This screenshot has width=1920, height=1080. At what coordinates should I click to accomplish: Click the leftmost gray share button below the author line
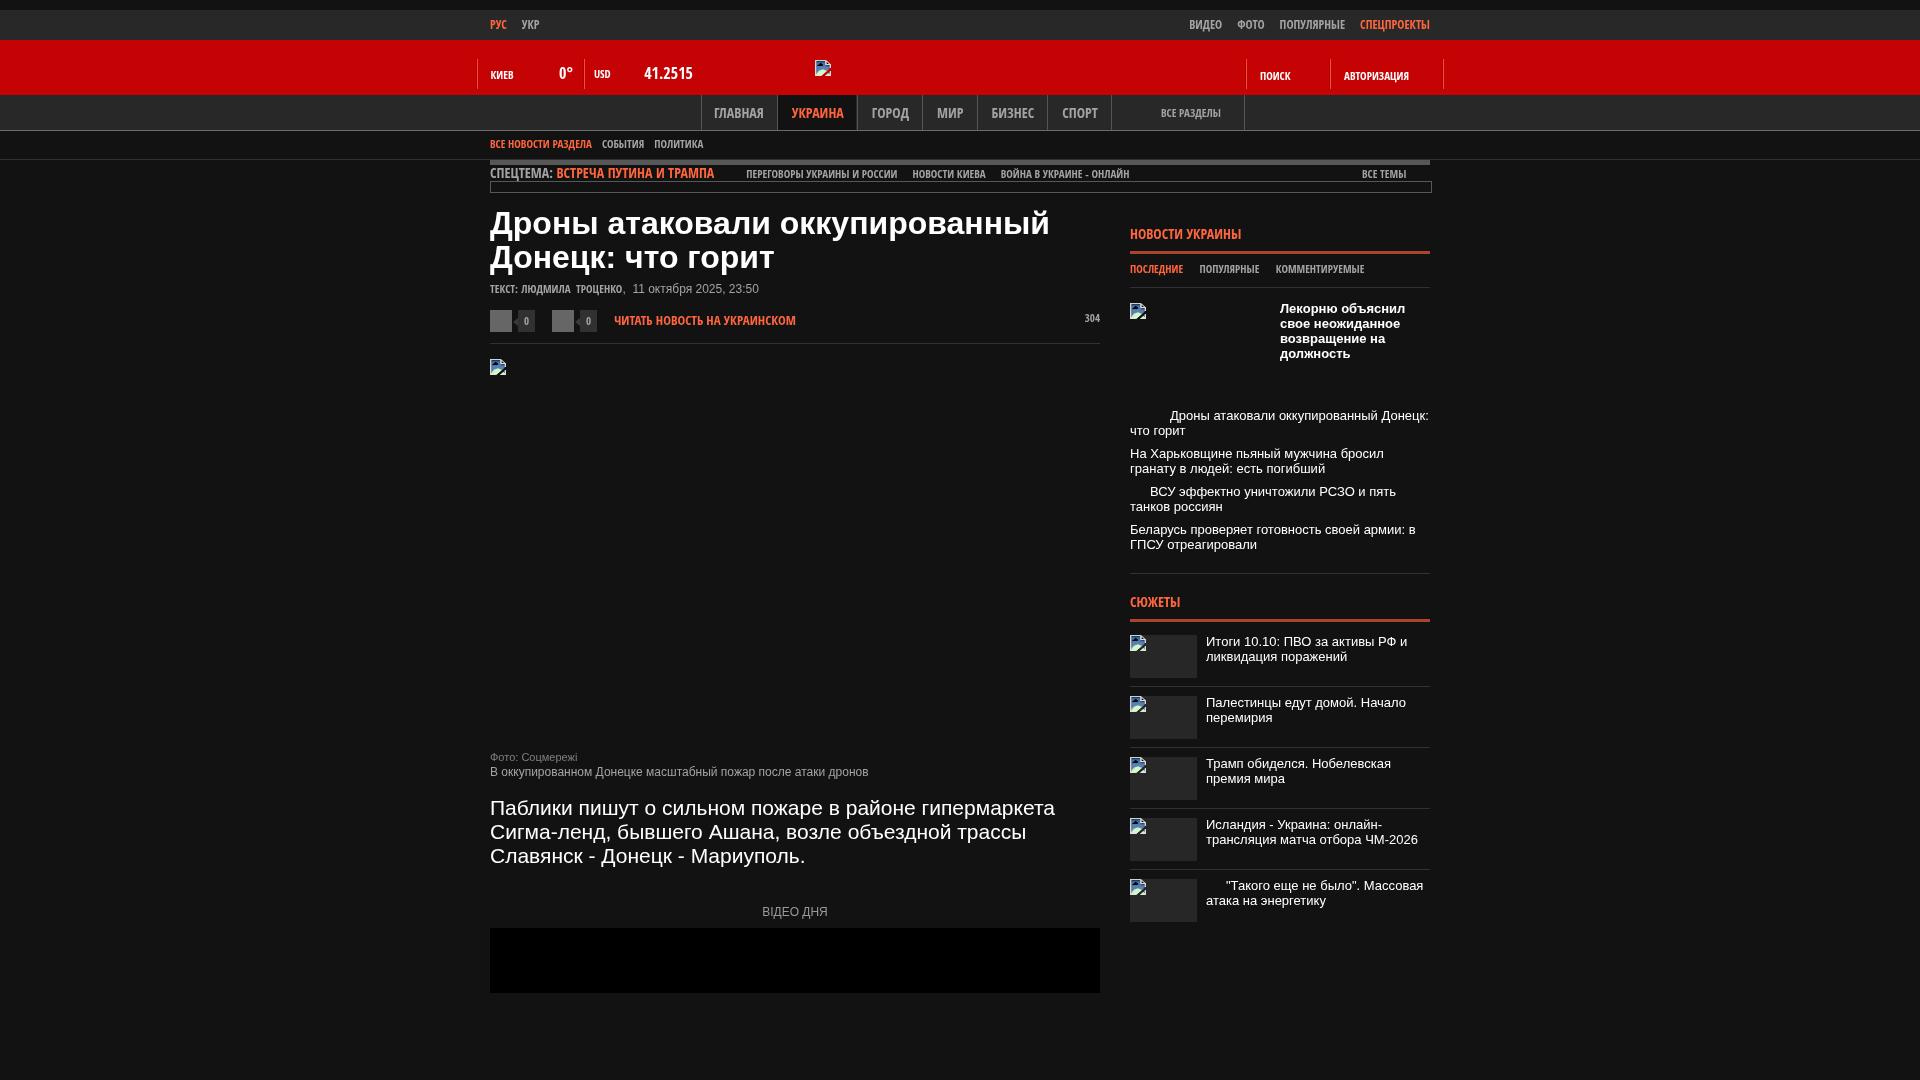pos(501,321)
